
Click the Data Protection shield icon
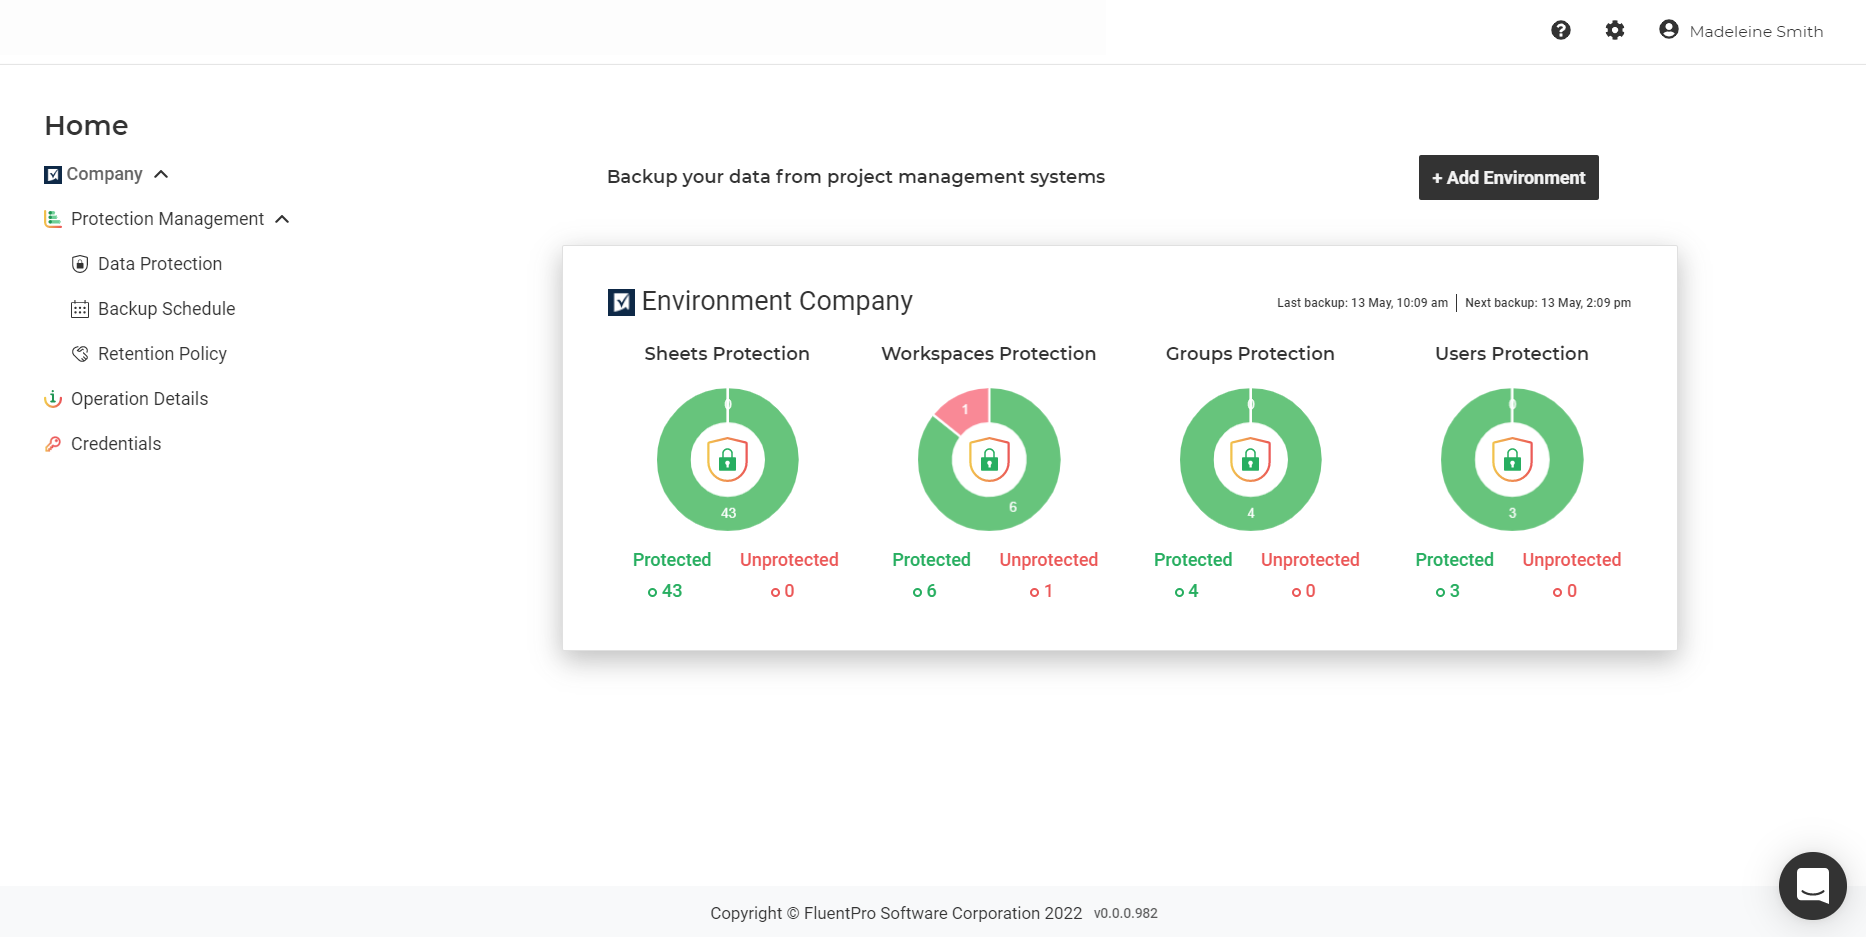click(80, 264)
